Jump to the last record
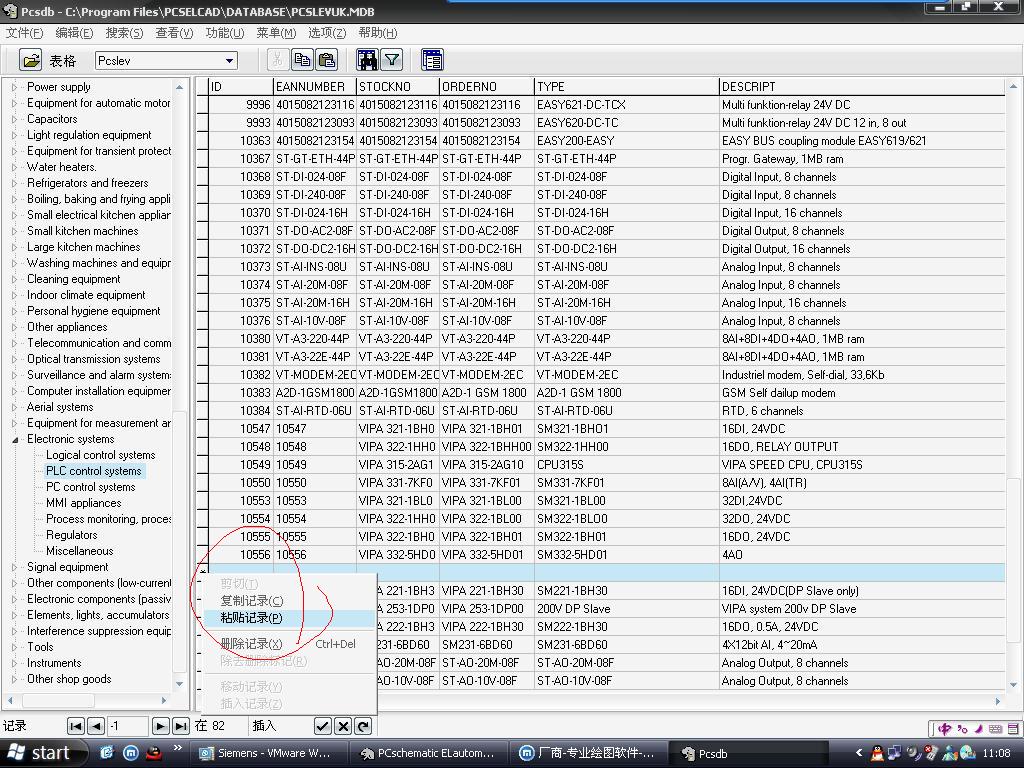This screenshot has width=1024, height=768. point(181,726)
